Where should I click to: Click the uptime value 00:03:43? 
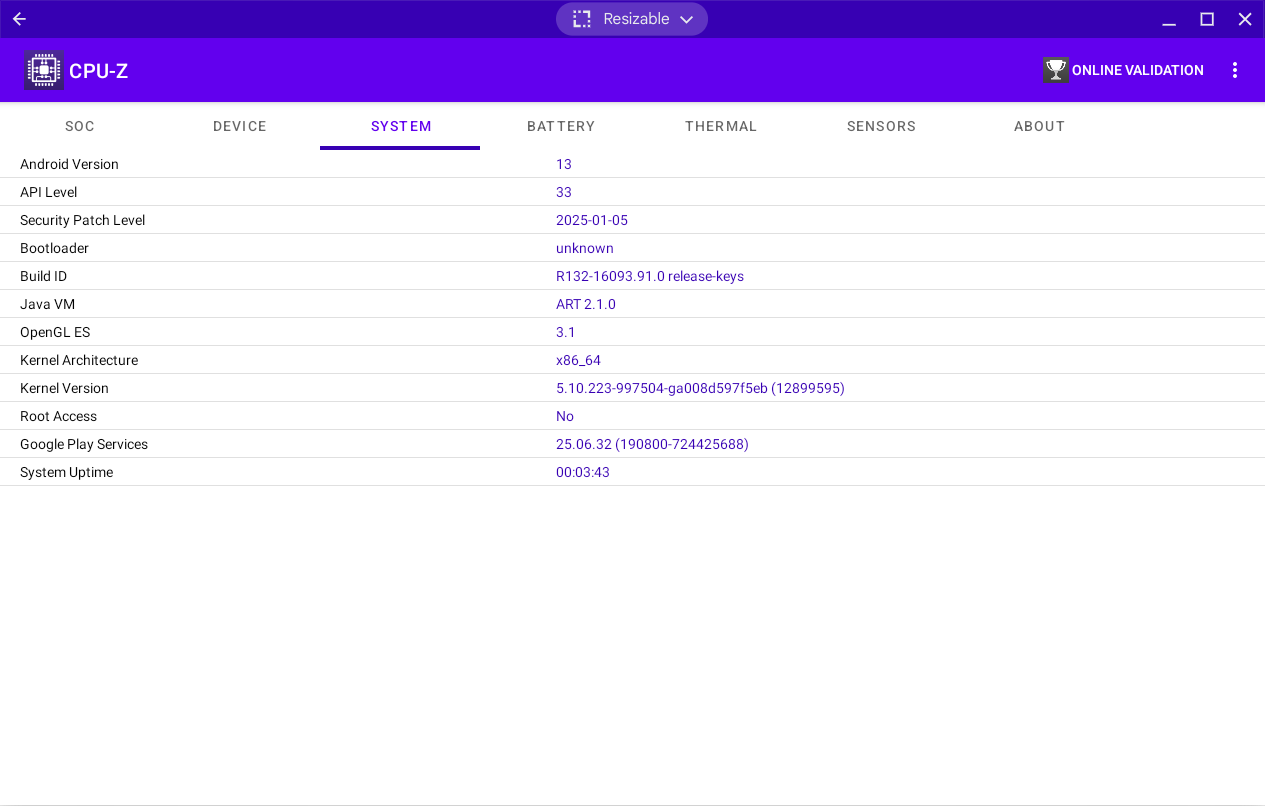point(583,472)
